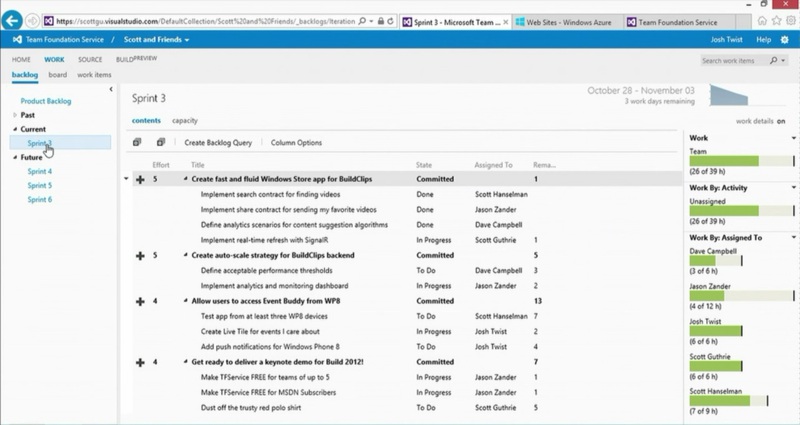Open the browser tools gear icon
800x425 pixels.
[x=790, y=21]
